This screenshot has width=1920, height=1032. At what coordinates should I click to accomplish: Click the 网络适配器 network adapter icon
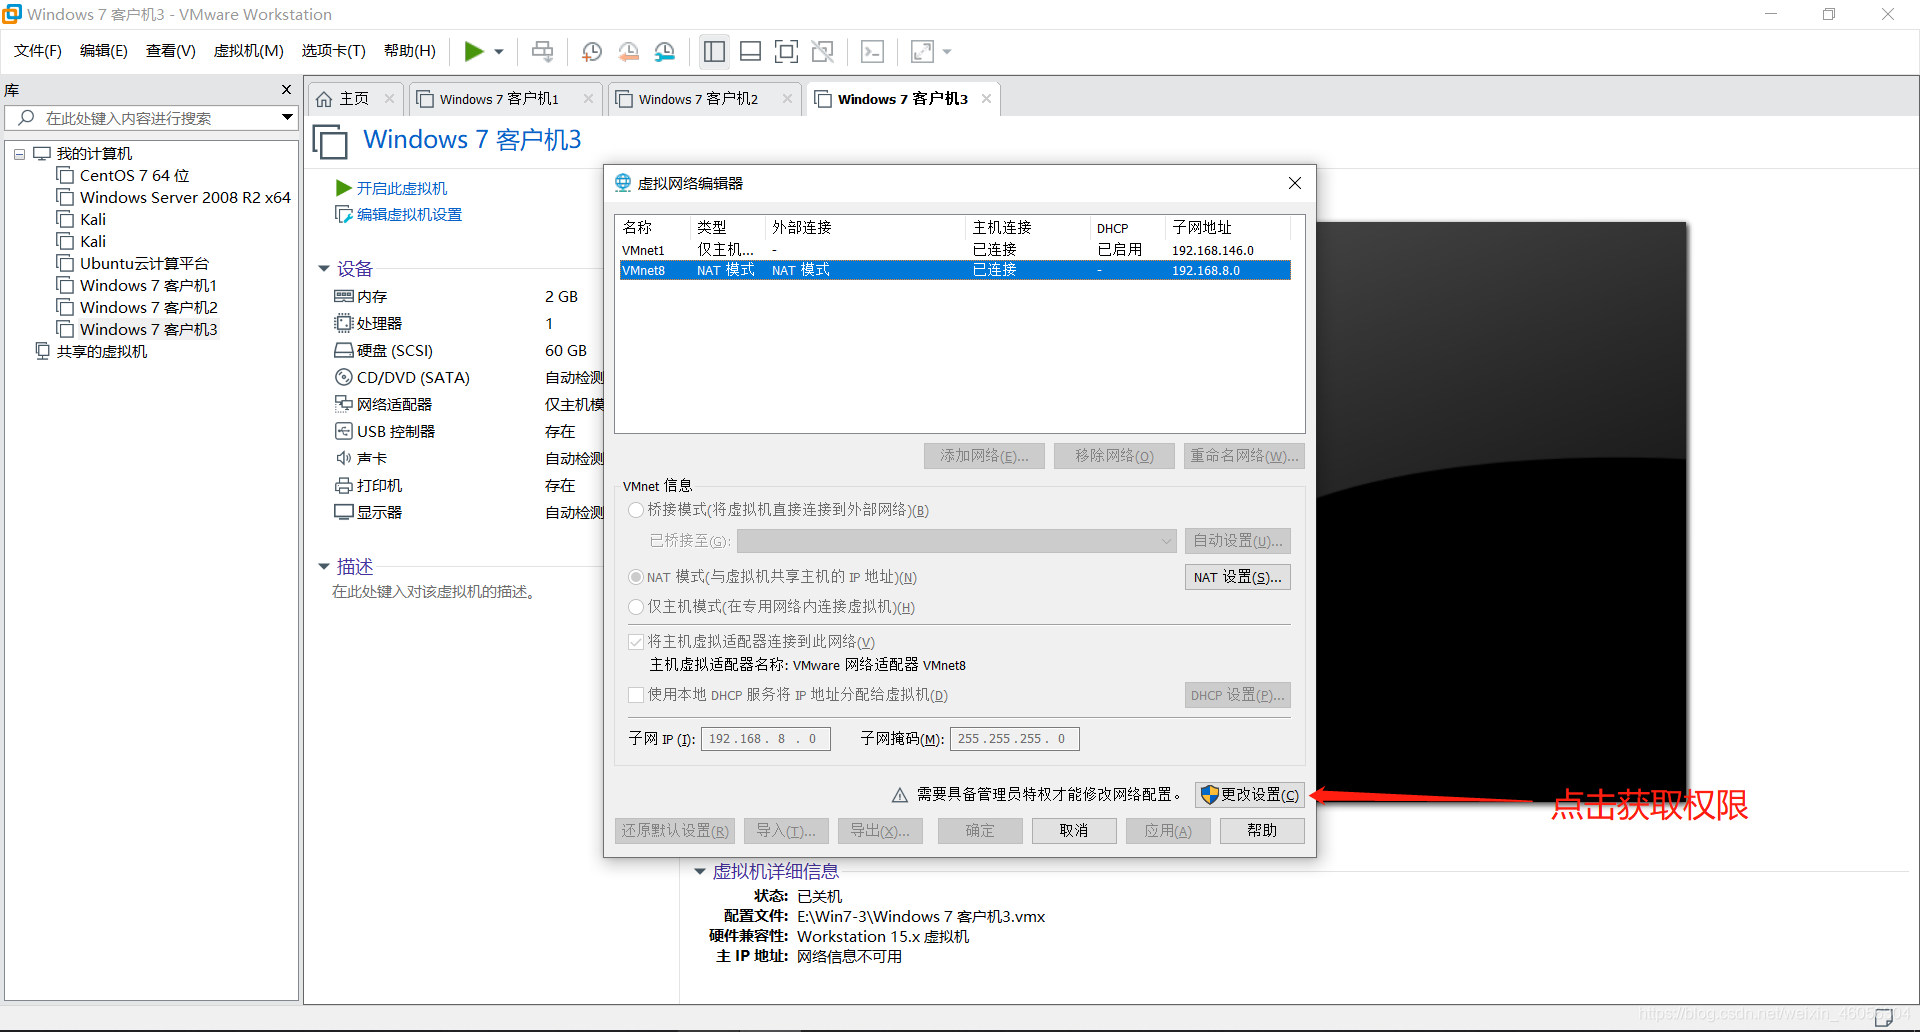coord(344,405)
